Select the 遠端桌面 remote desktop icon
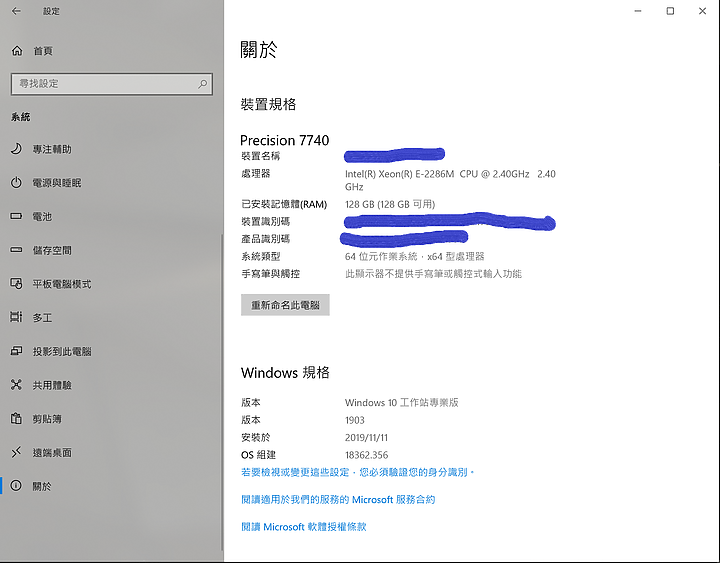The width and height of the screenshot is (720, 563). [17, 452]
